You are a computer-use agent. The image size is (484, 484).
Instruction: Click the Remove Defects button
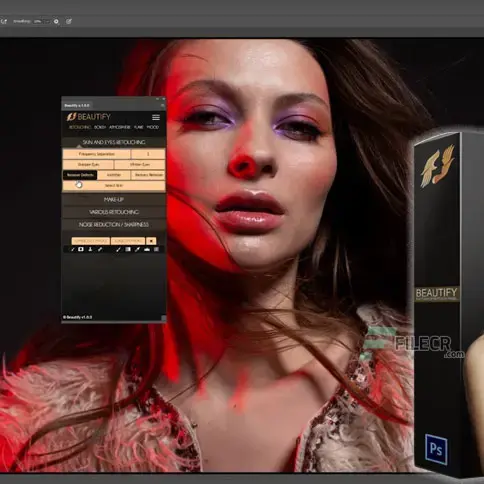tap(80, 175)
